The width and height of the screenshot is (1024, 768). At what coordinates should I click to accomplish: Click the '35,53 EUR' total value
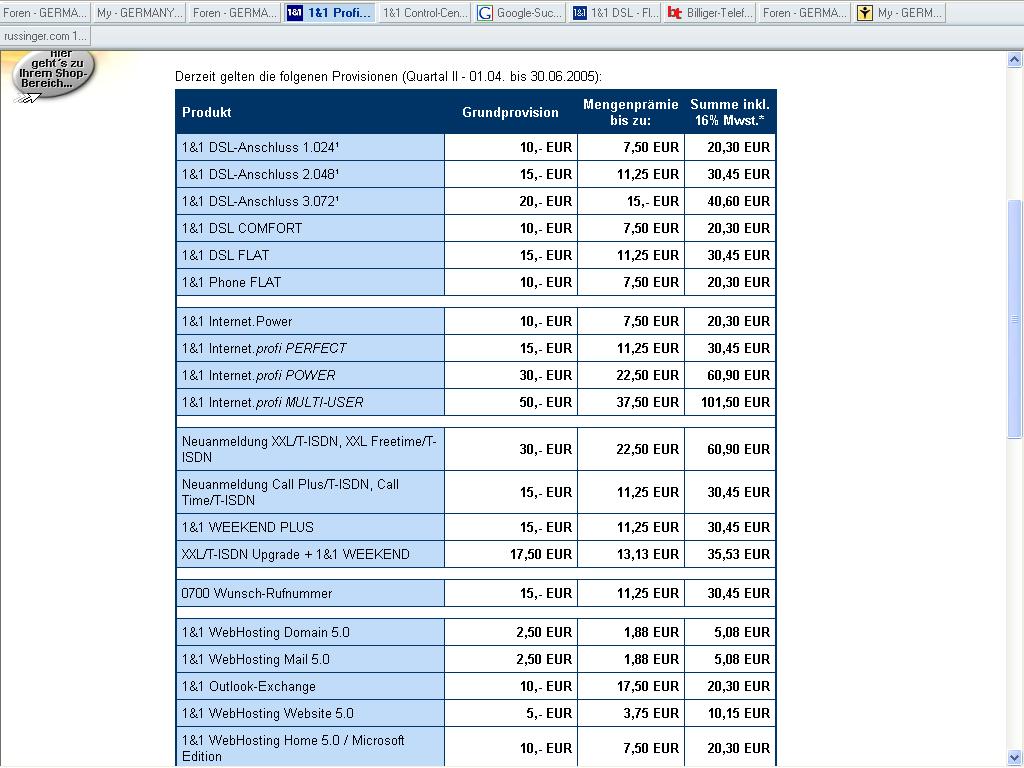[739, 554]
